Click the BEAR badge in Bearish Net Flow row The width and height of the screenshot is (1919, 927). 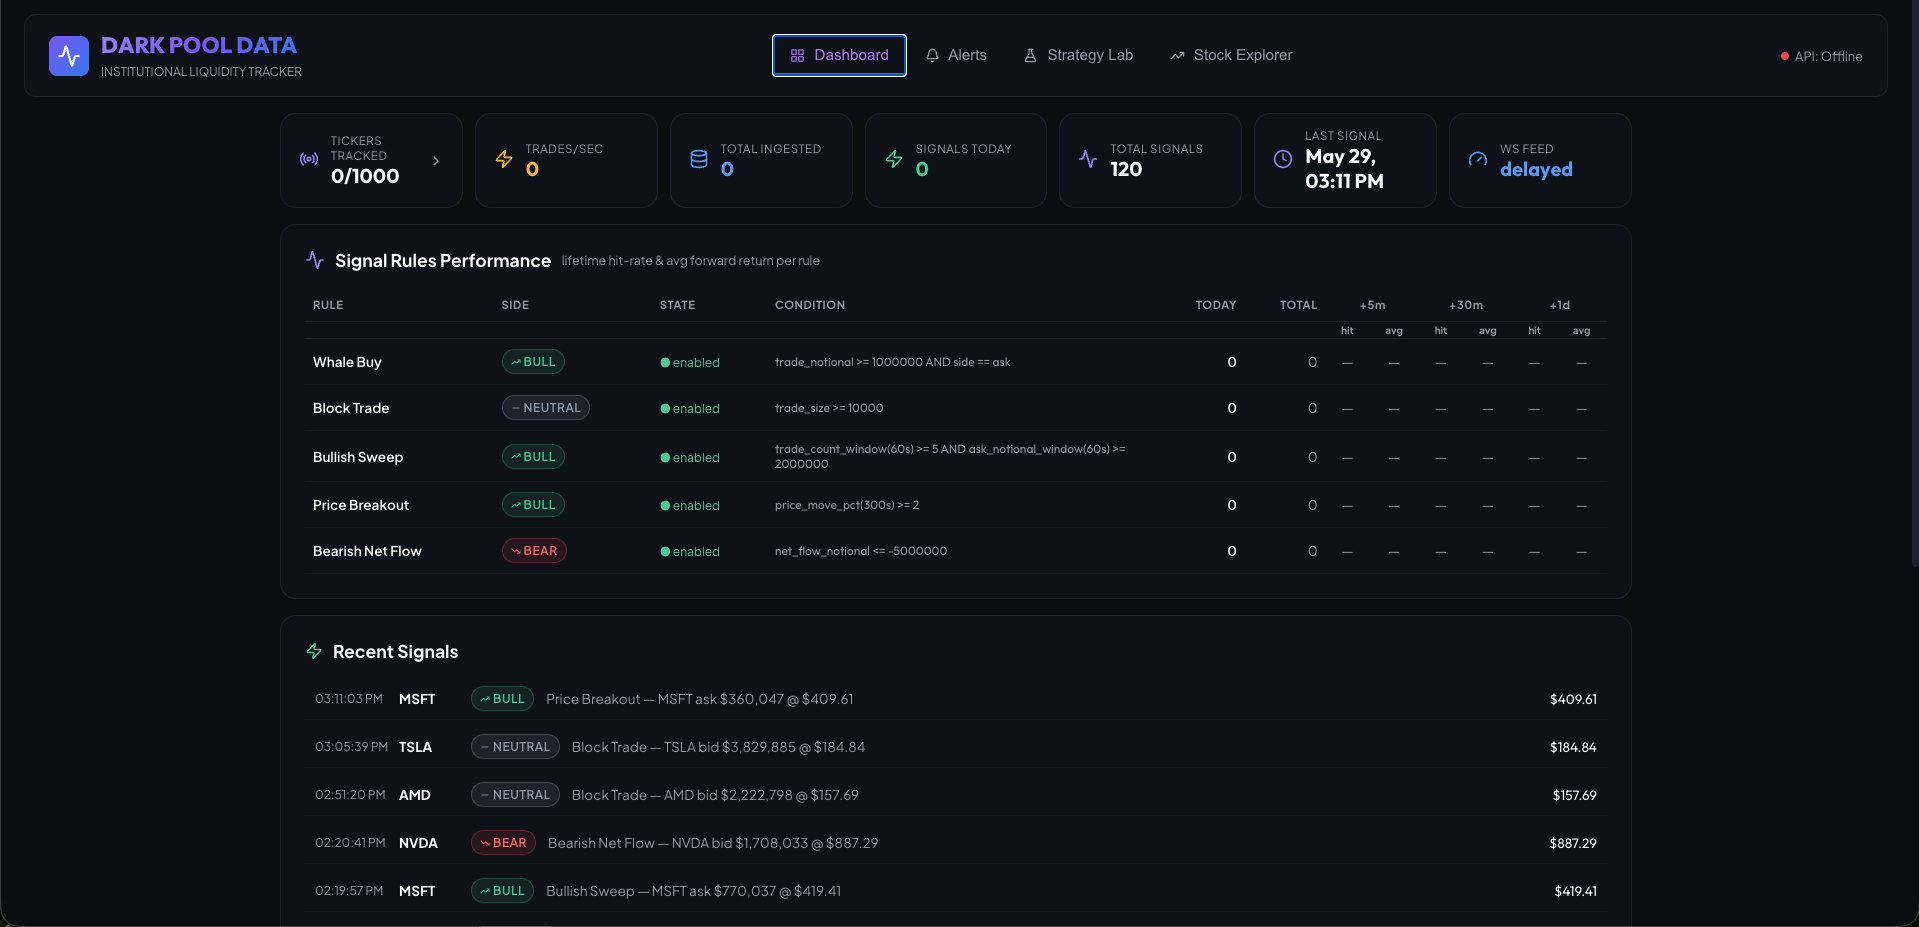[534, 551]
